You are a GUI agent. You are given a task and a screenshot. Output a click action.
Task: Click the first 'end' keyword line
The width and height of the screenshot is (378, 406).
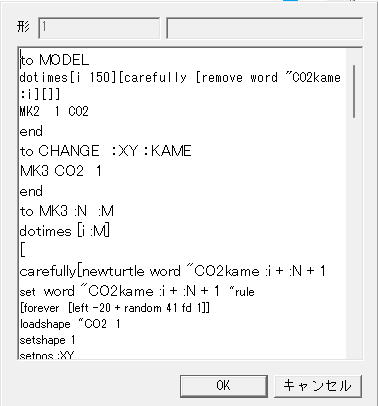[x=31, y=131]
